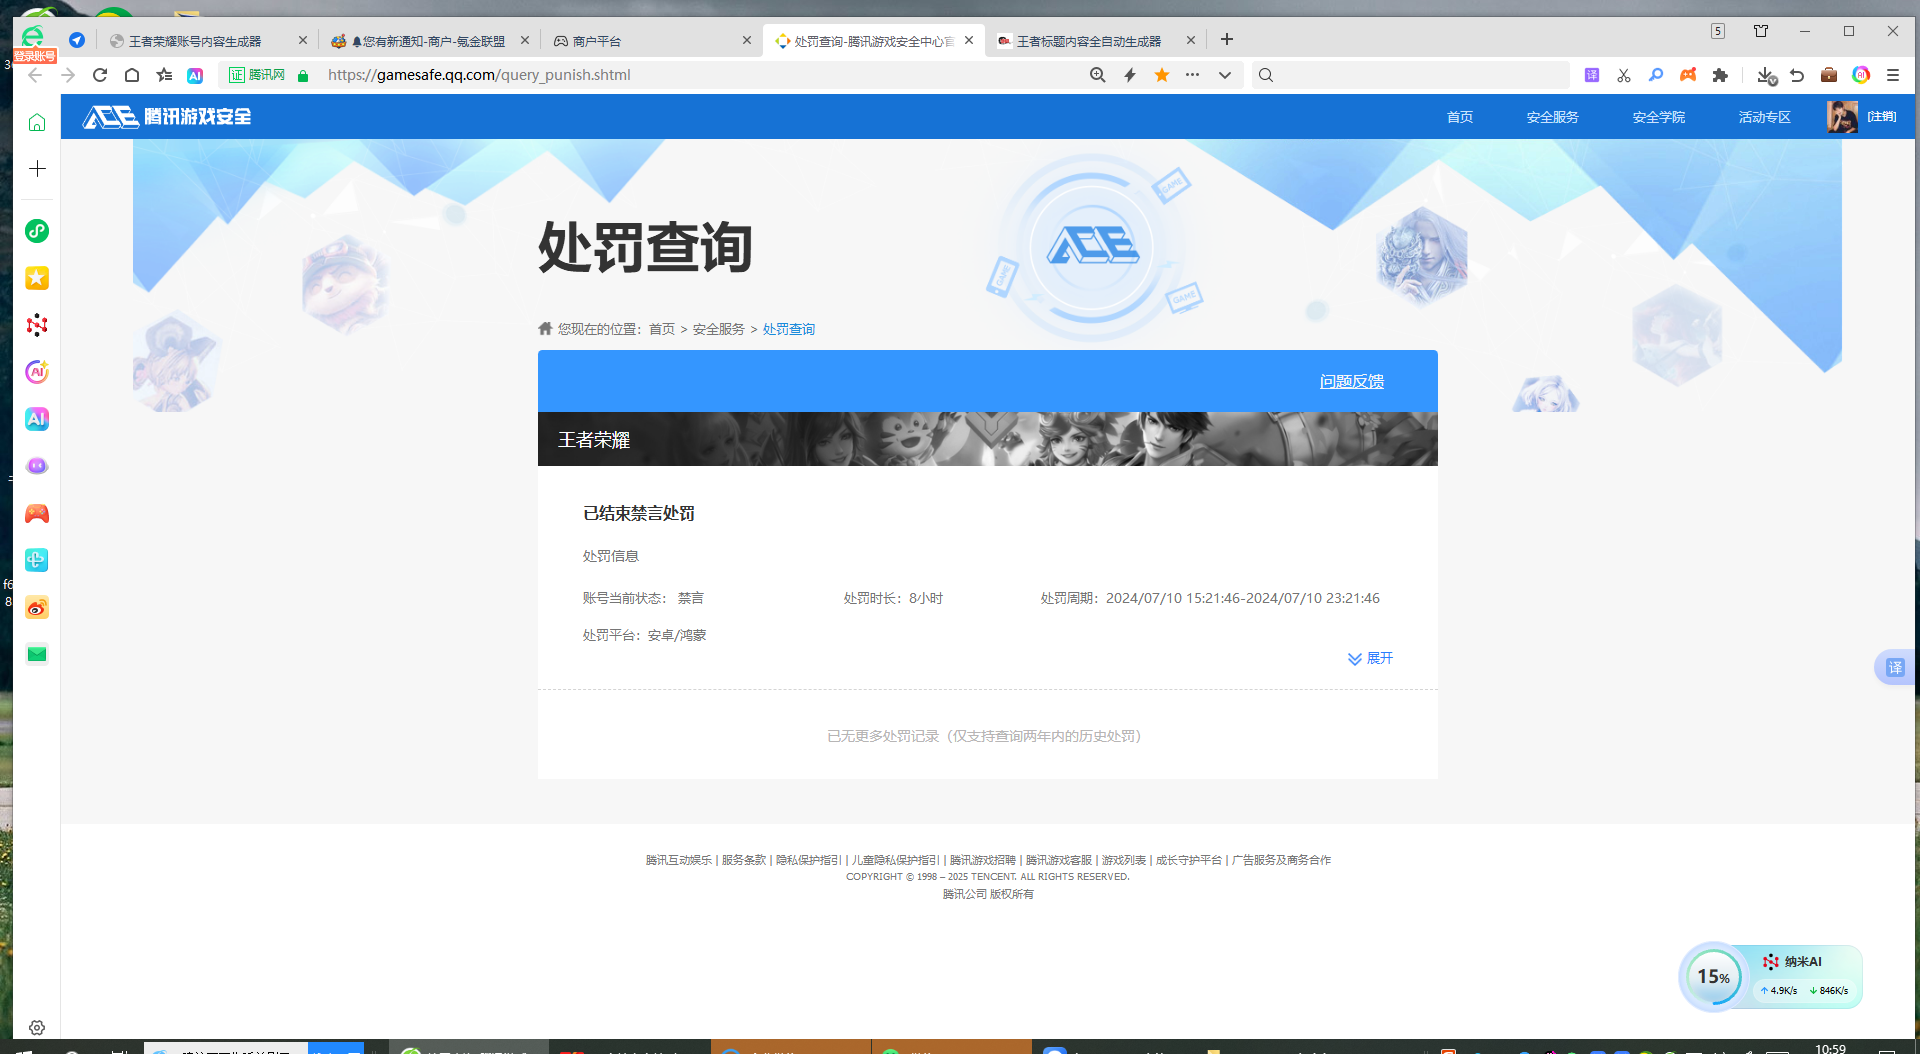Open the green mail sidebar icon
Viewport: 1920px width, 1054px height.
37,654
